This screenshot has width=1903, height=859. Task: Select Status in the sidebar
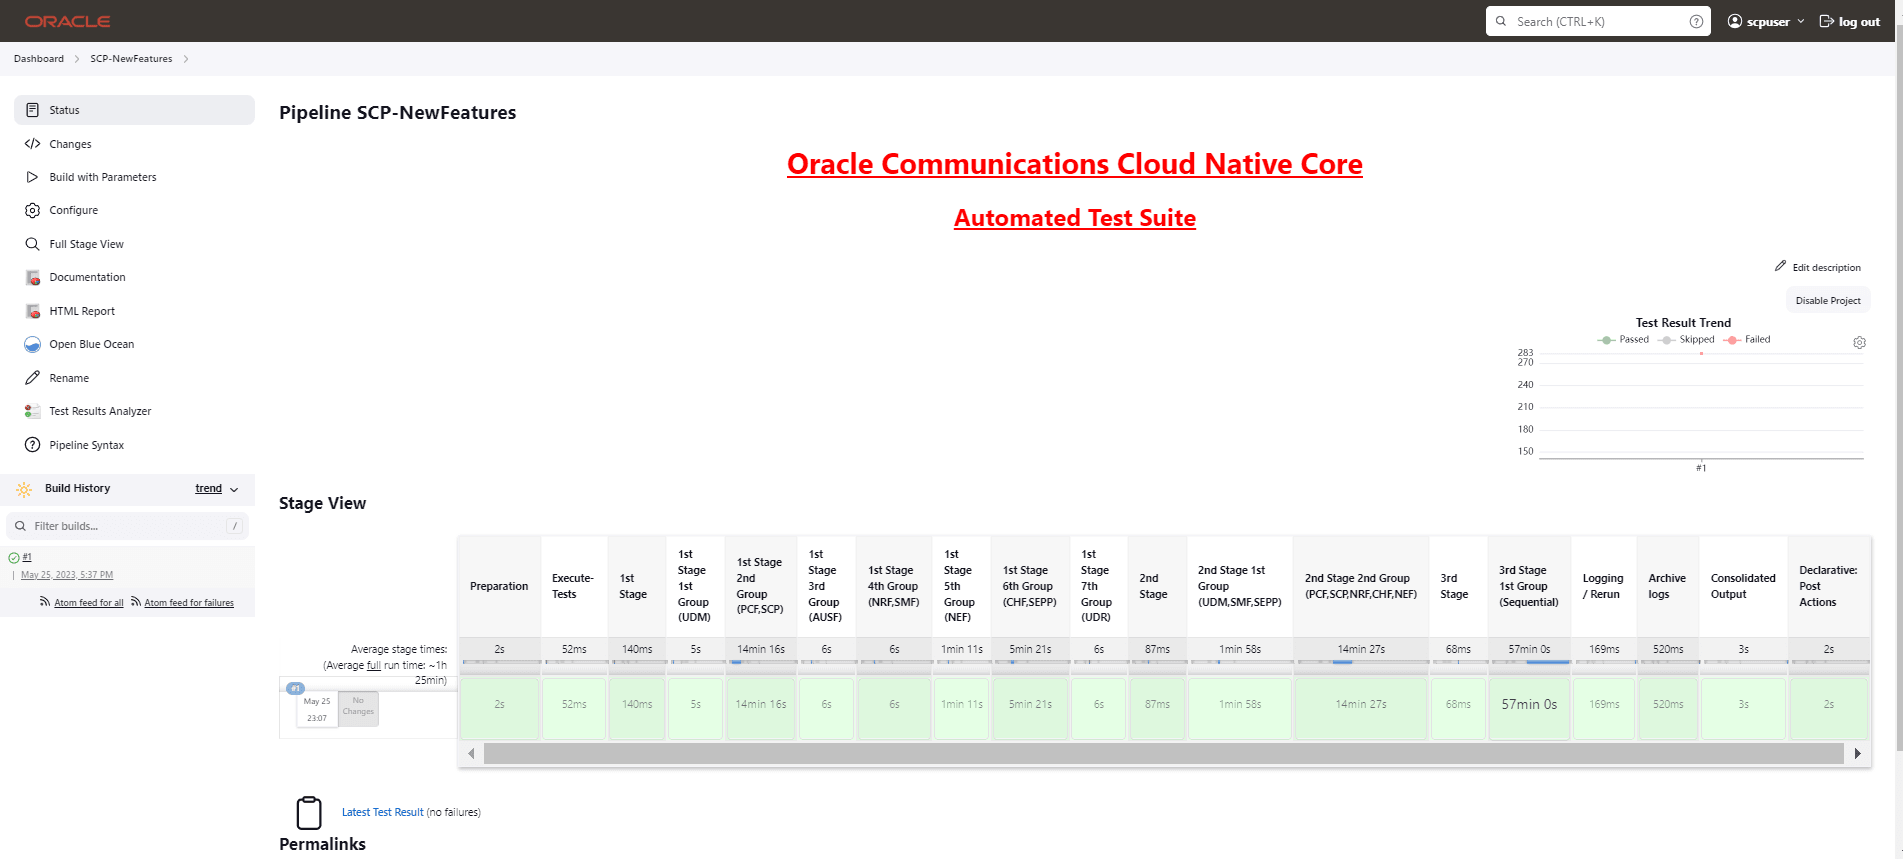tap(134, 110)
